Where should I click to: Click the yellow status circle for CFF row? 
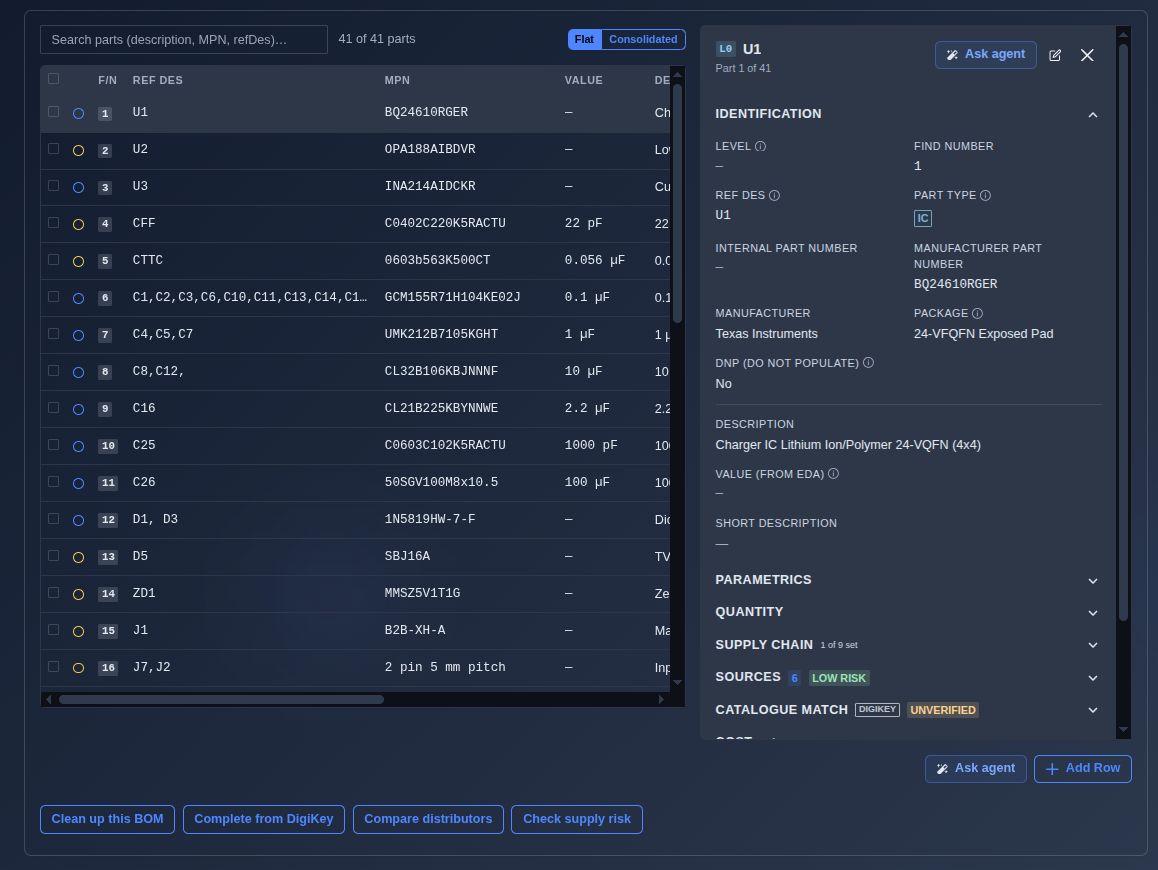[x=78, y=225]
